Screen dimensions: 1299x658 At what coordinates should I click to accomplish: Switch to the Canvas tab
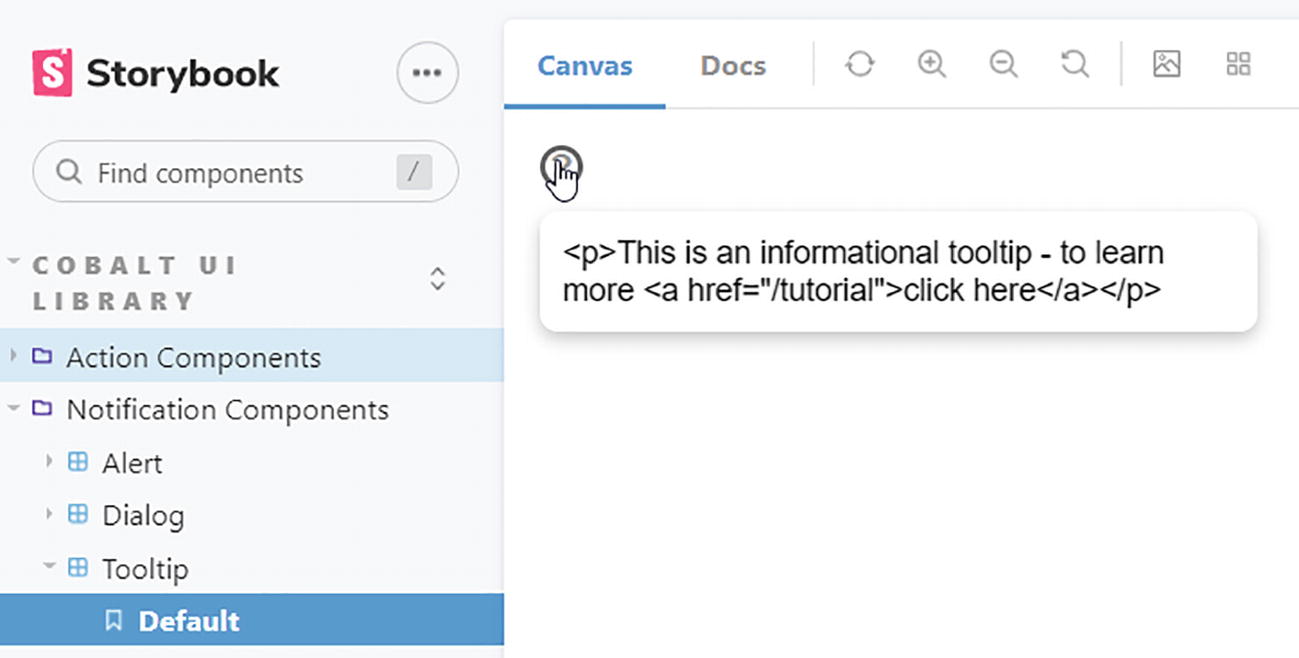coord(585,66)
